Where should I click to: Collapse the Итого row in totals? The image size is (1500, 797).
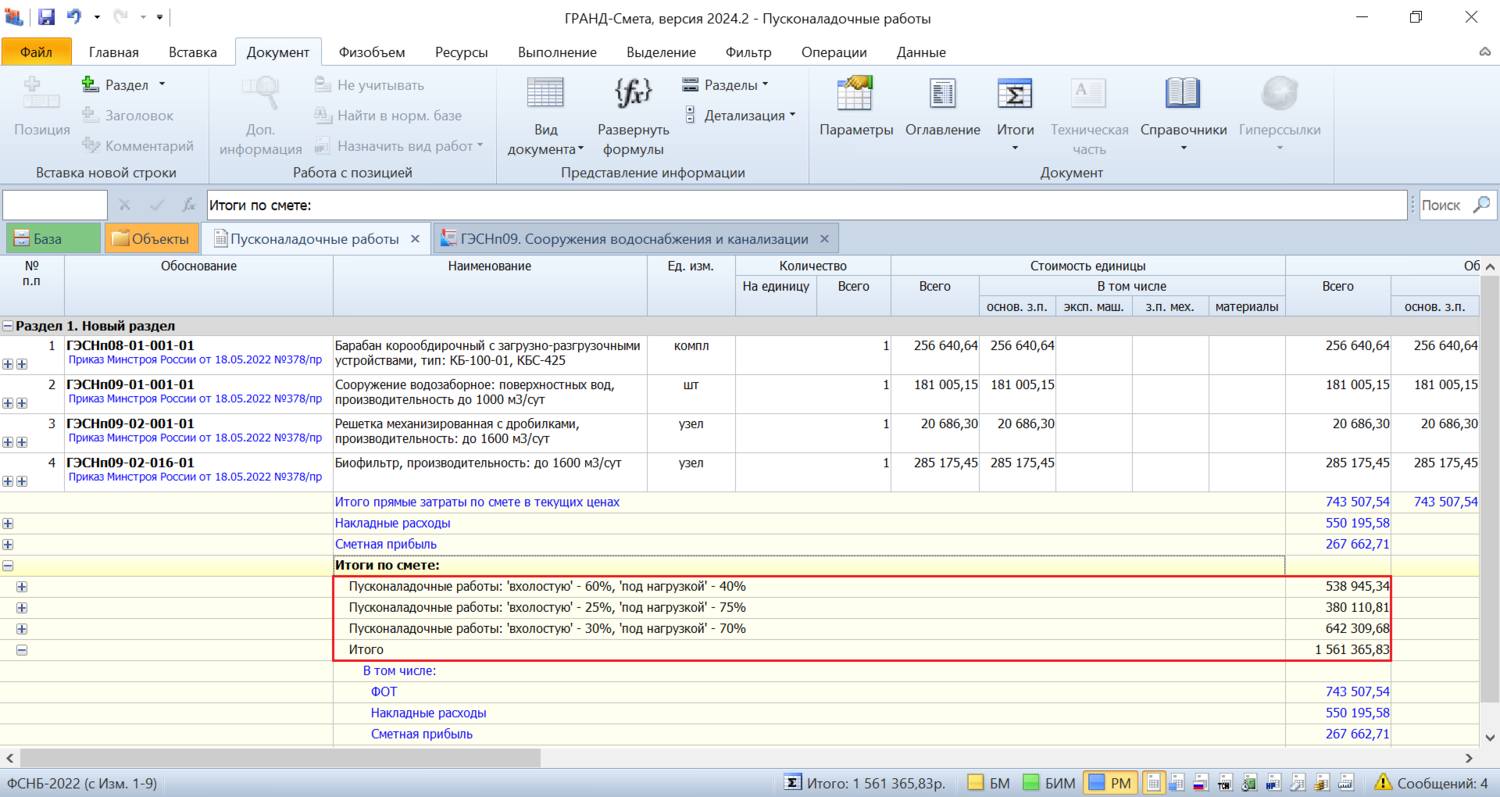pyautogui.click(x=22, y=650)
